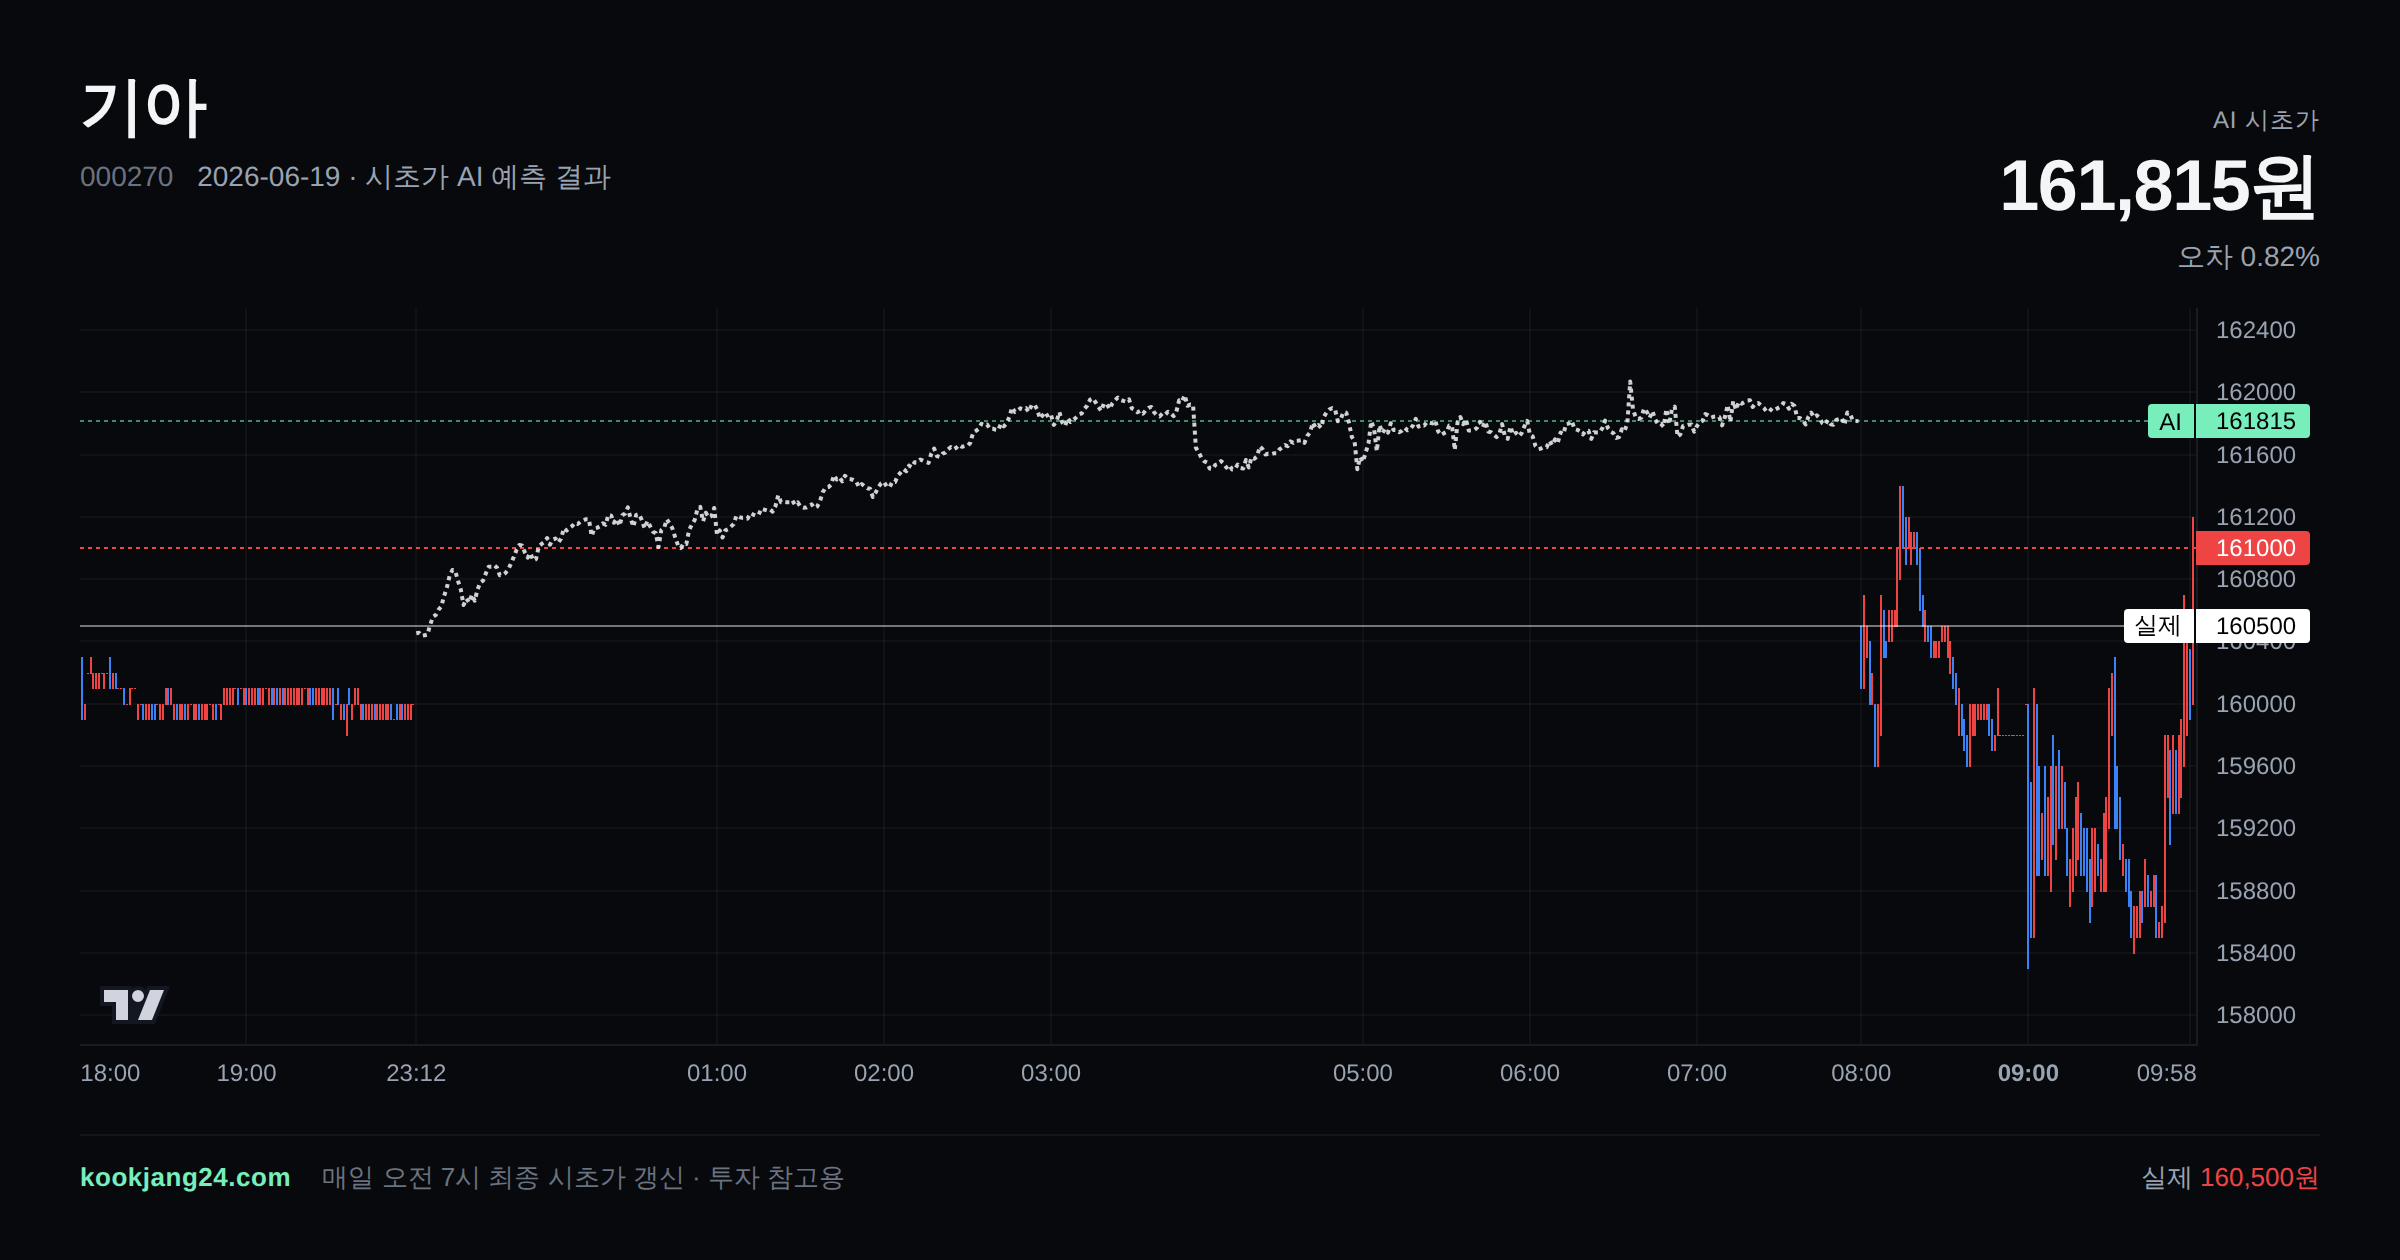Click the stock title 기아

(144, 108)
